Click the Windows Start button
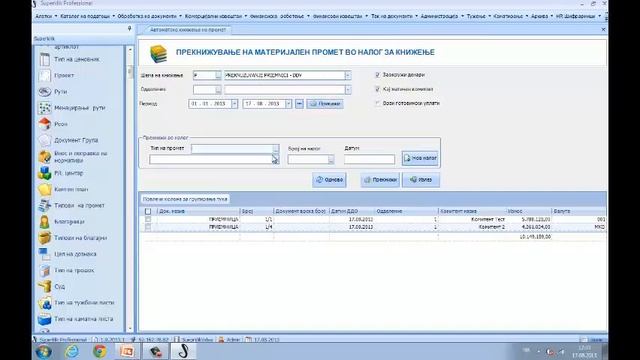 pyautogui.click(x=44, y=351)
